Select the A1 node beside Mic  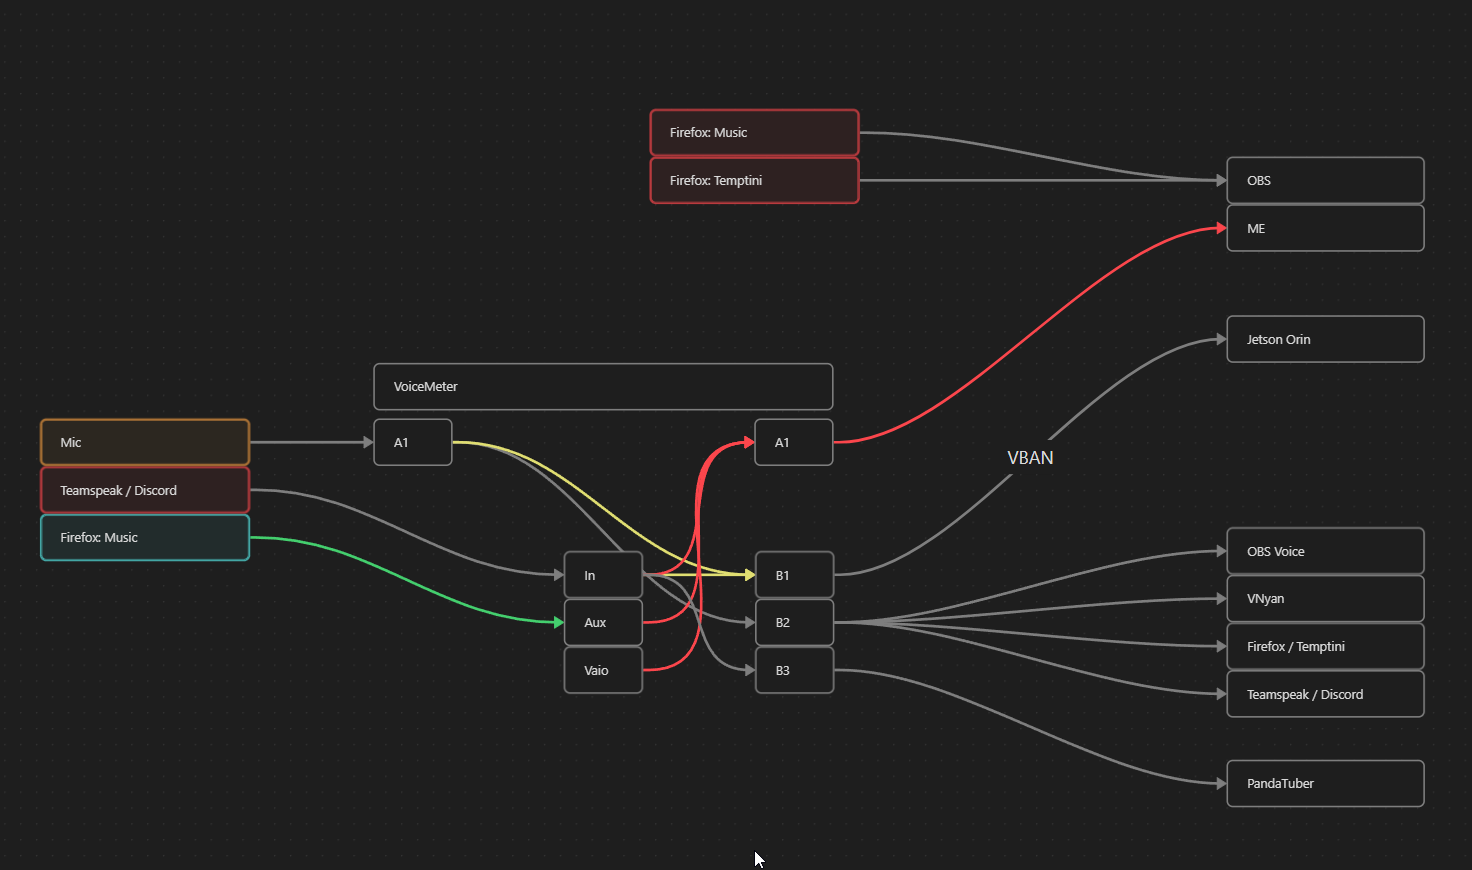tap(412, 442)
